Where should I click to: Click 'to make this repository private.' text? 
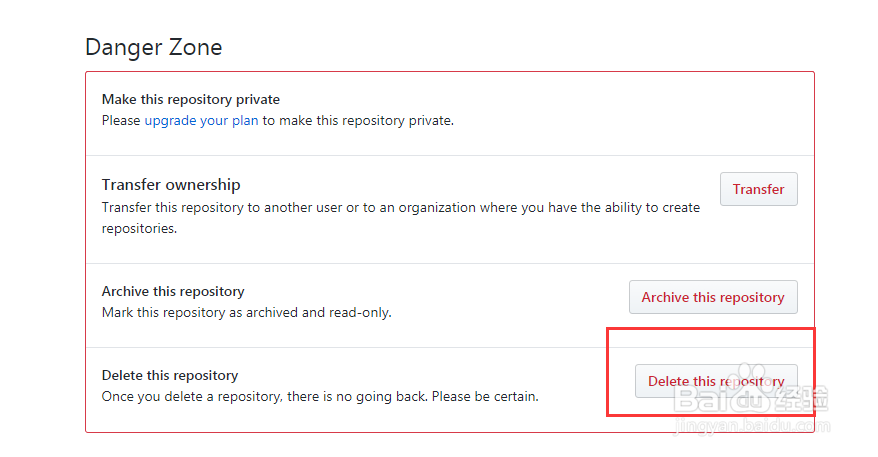(x=358, y=121)
